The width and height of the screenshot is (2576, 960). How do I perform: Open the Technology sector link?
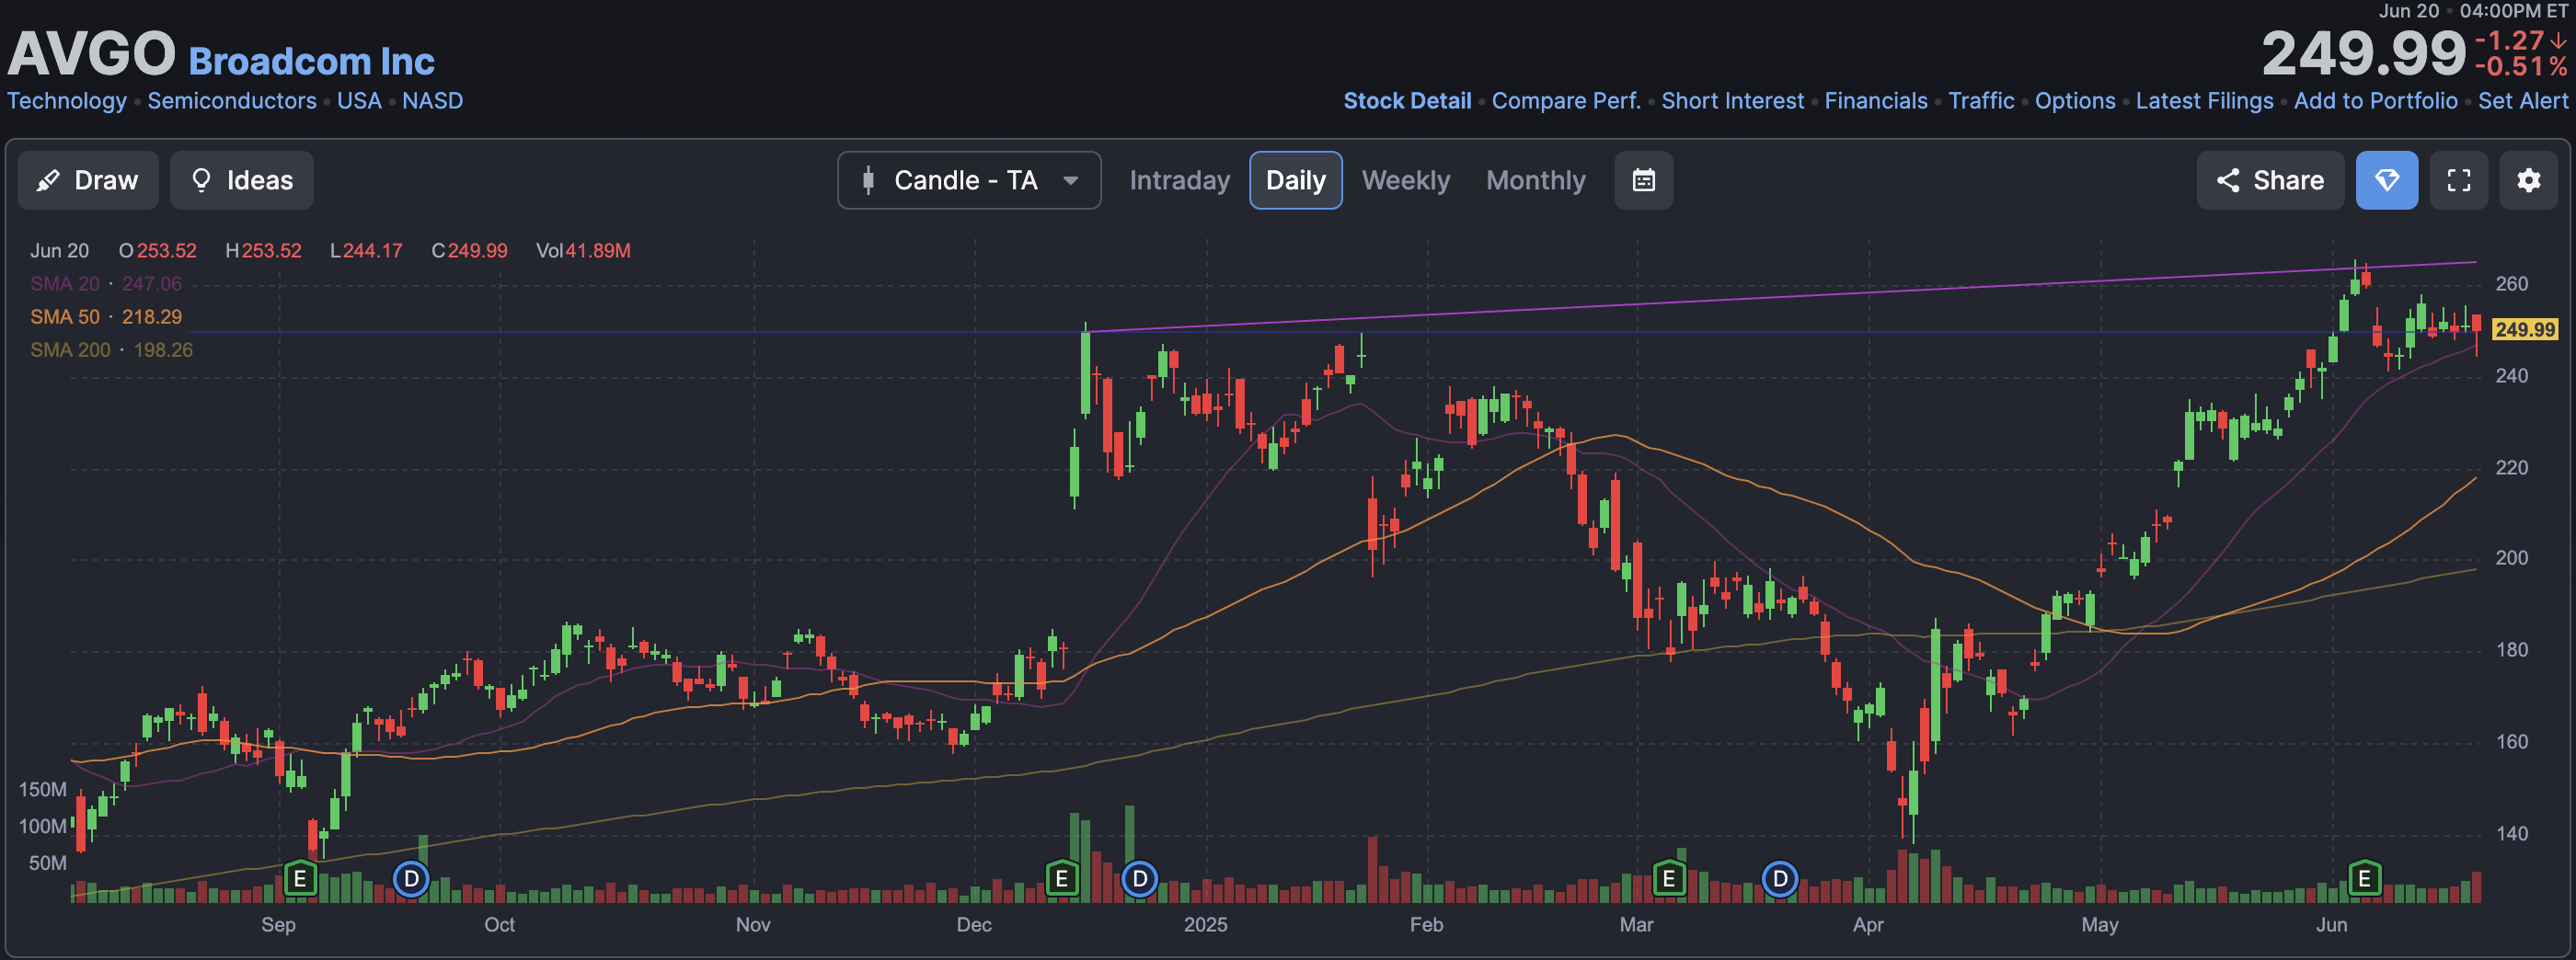pyautogui.click(x=67, y=101)
